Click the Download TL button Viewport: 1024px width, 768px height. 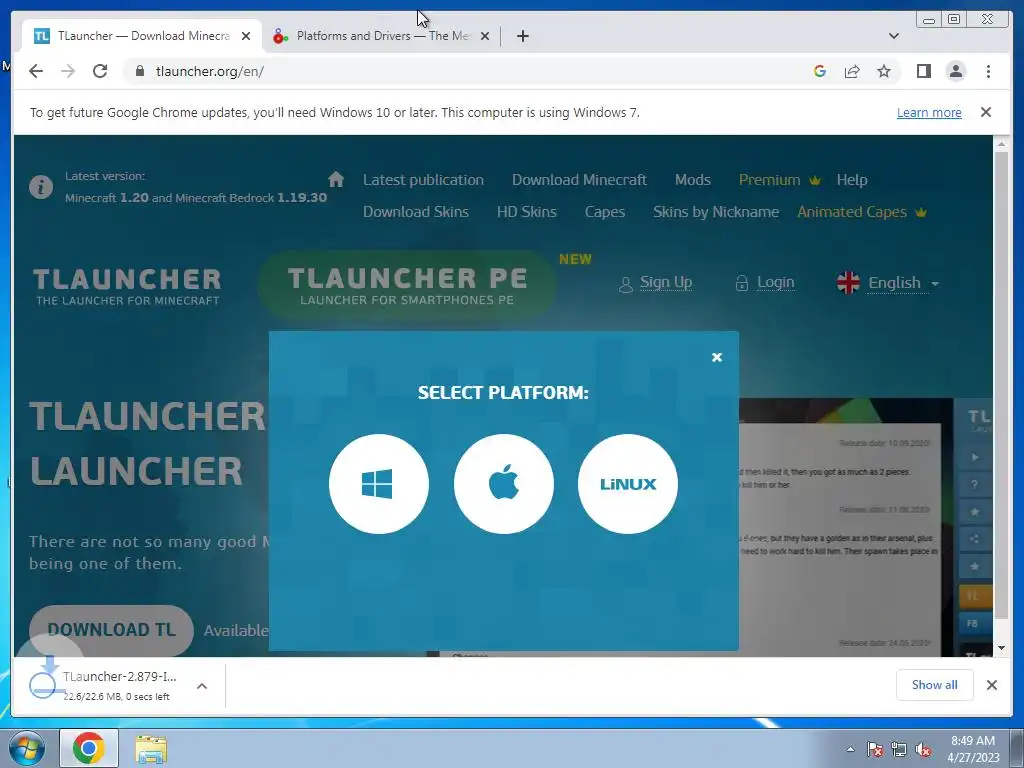click(x=111, y=630)
